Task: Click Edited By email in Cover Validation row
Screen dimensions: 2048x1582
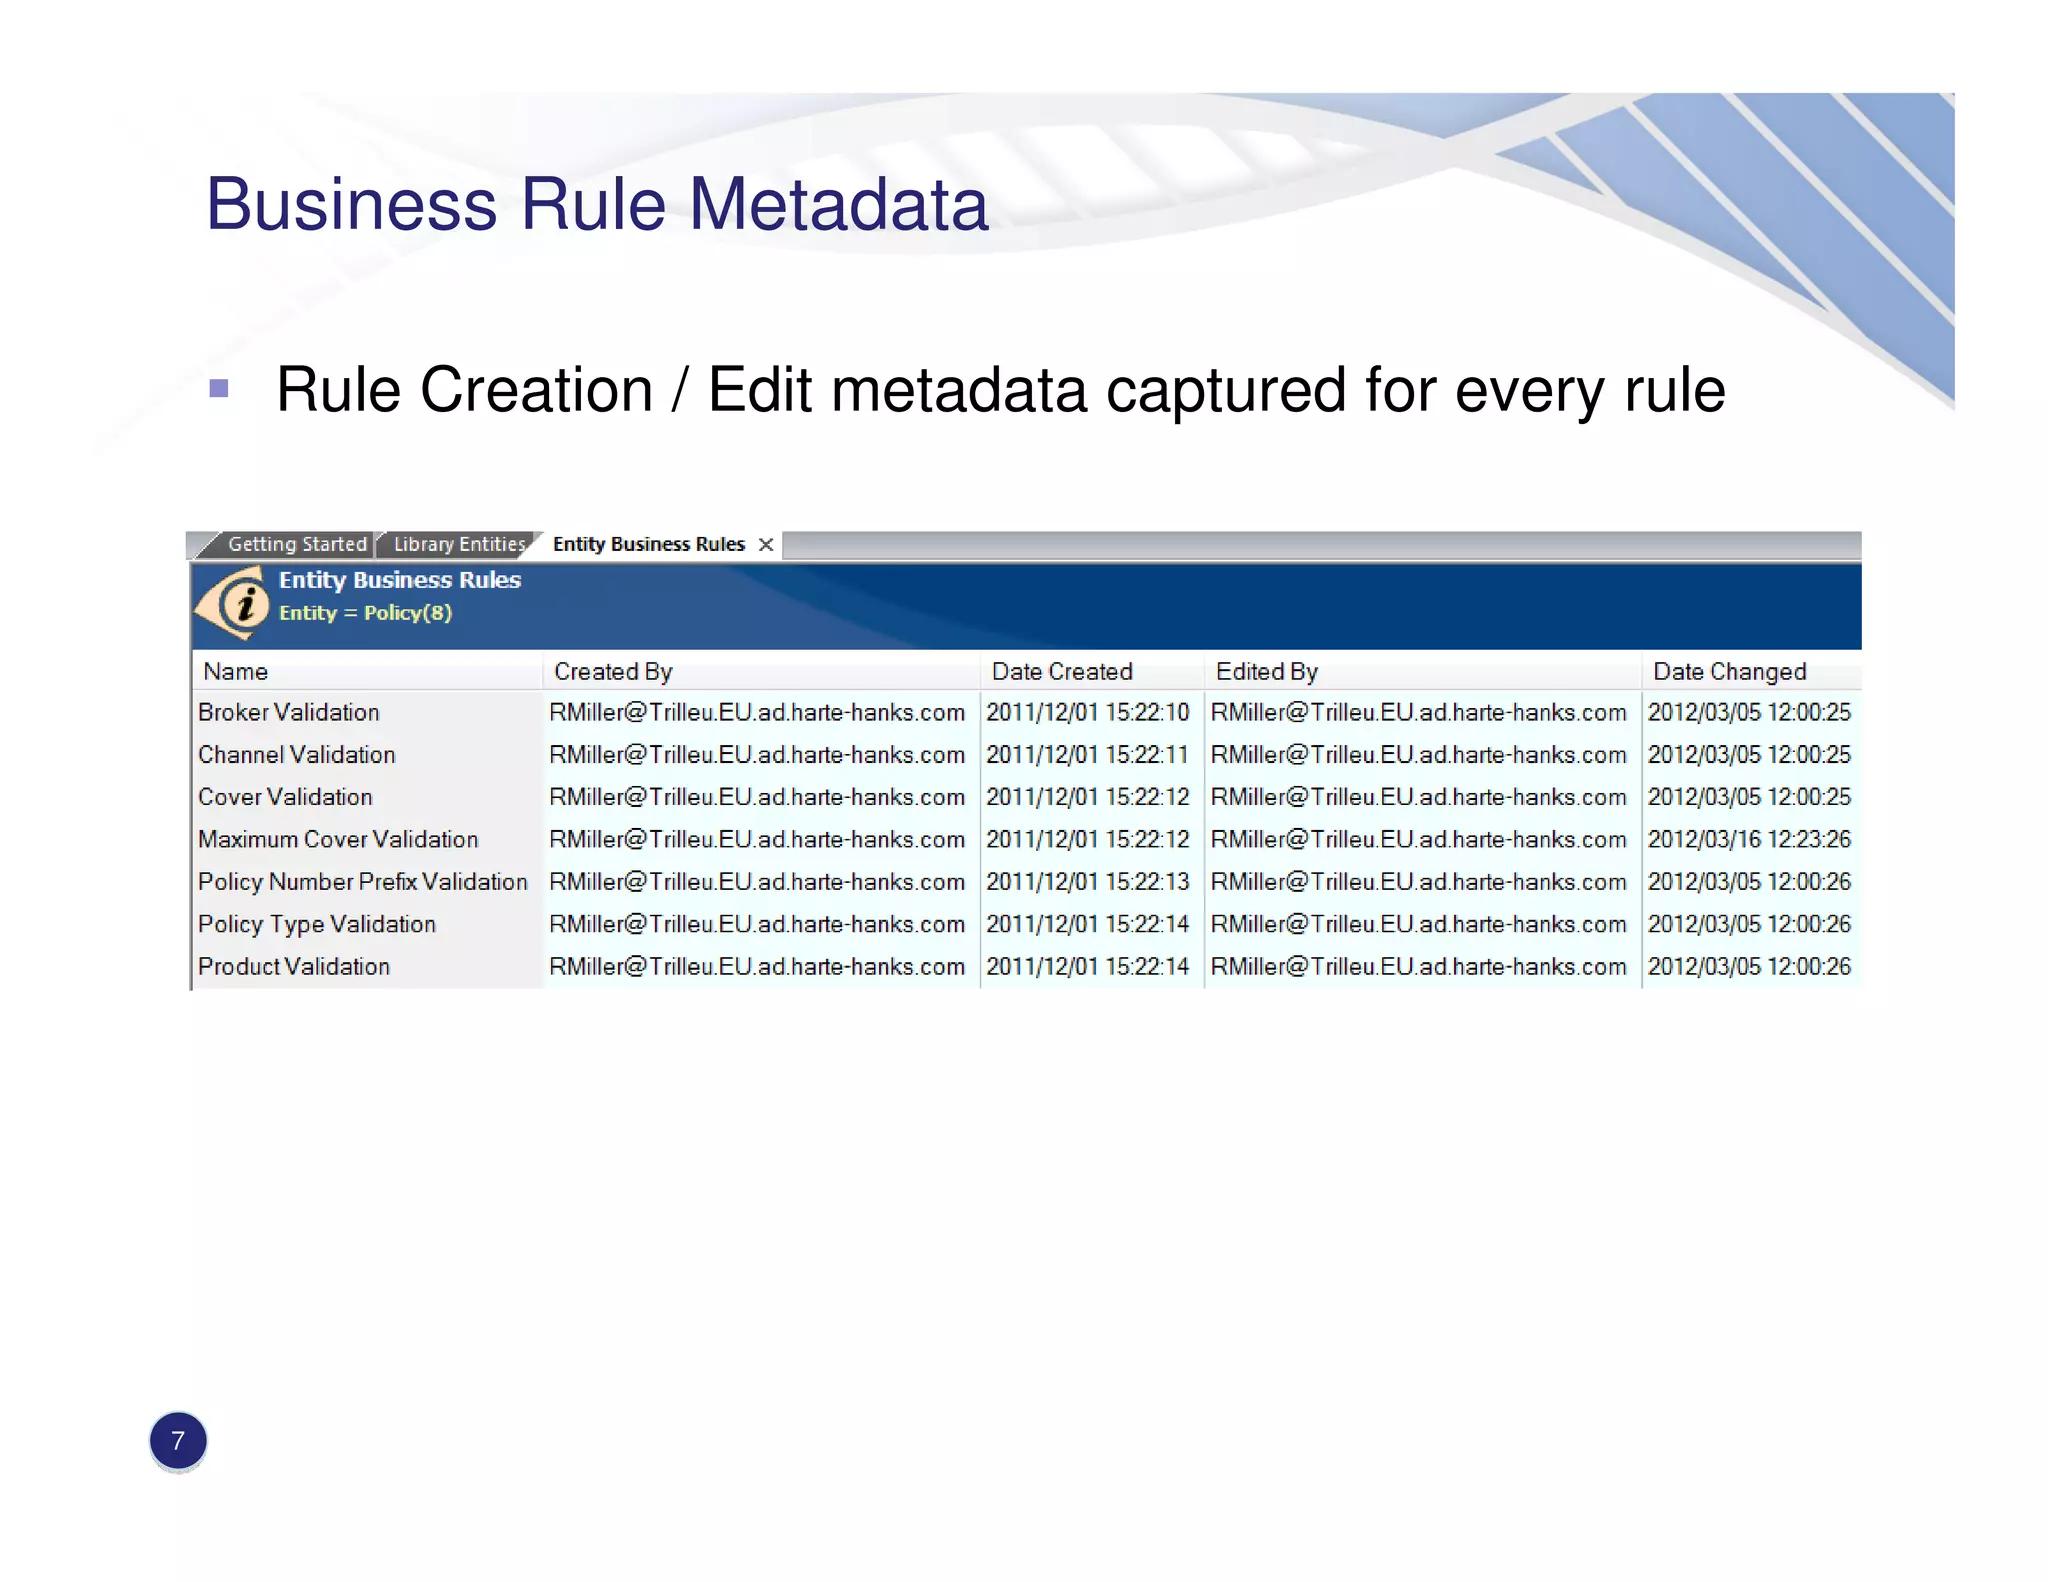Action: [1419, 797]
